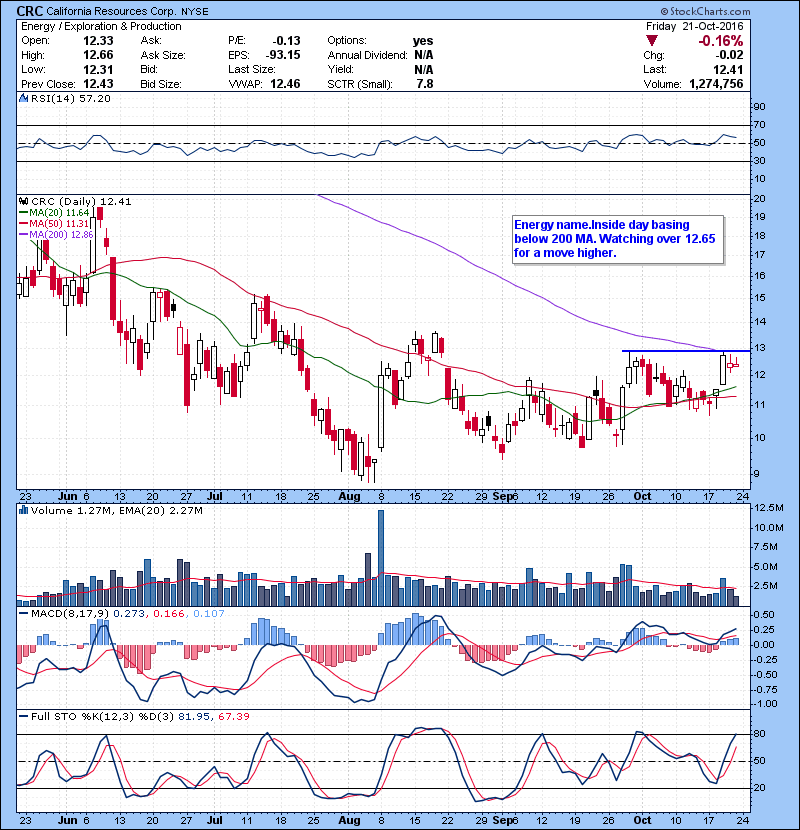Click the EPS value -93.15

pyautogui.click(x=283, y=55)
